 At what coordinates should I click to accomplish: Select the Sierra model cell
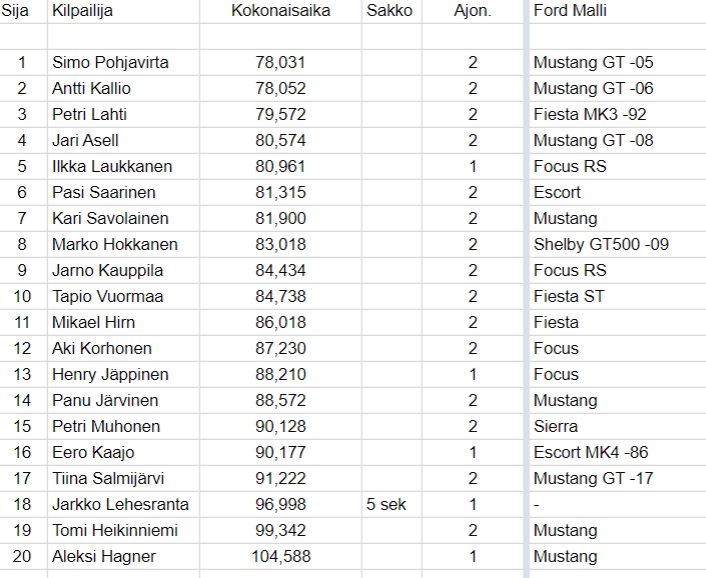tap(556, 426)
